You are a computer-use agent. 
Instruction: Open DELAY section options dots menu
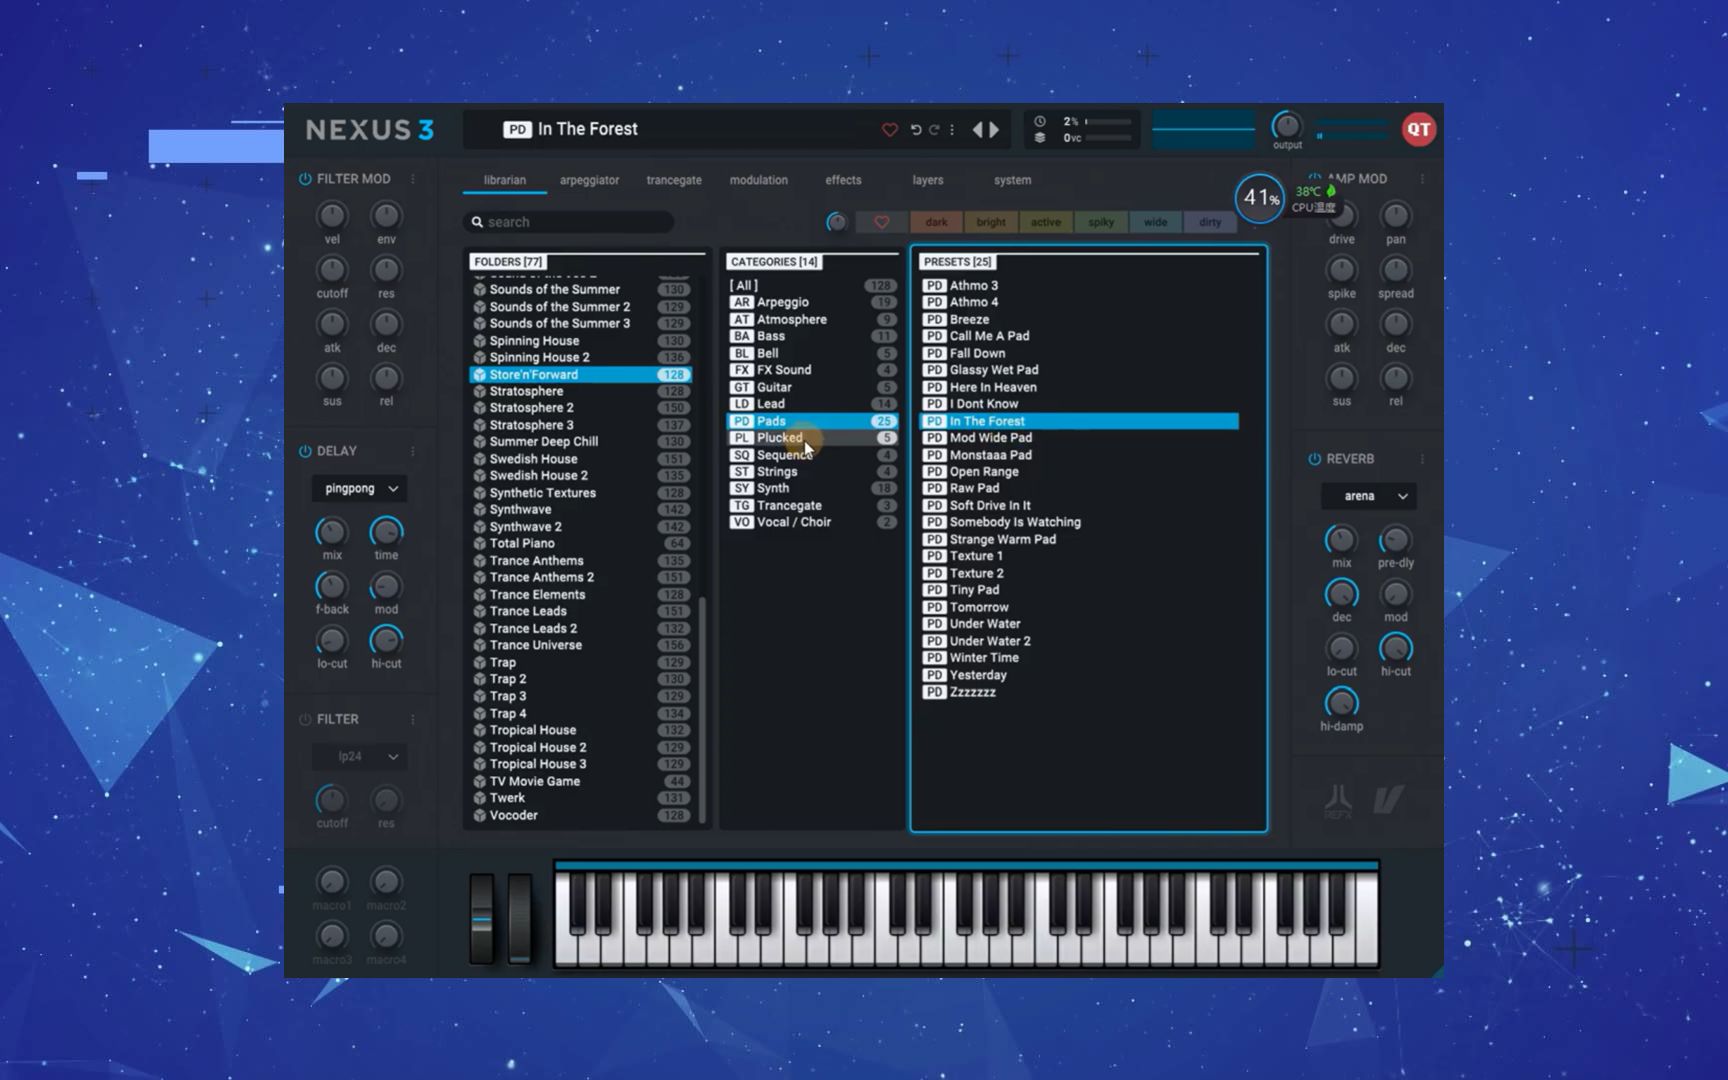(x=413, y=451)
